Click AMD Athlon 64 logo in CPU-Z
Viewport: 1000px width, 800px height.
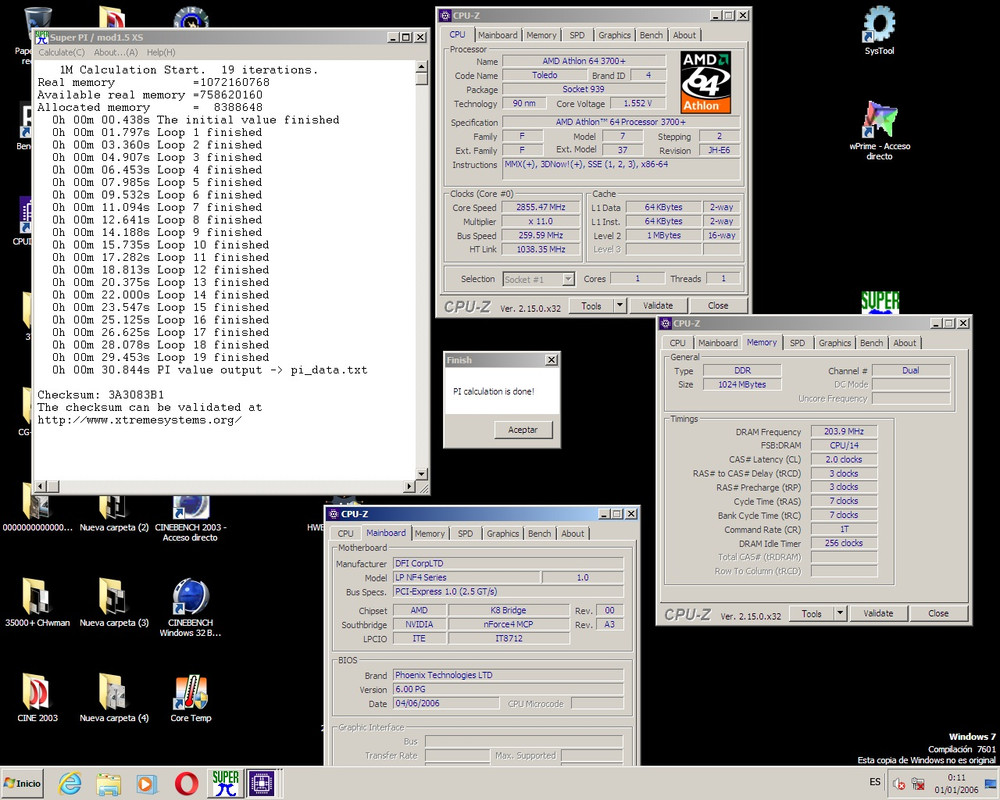(705, 82)
